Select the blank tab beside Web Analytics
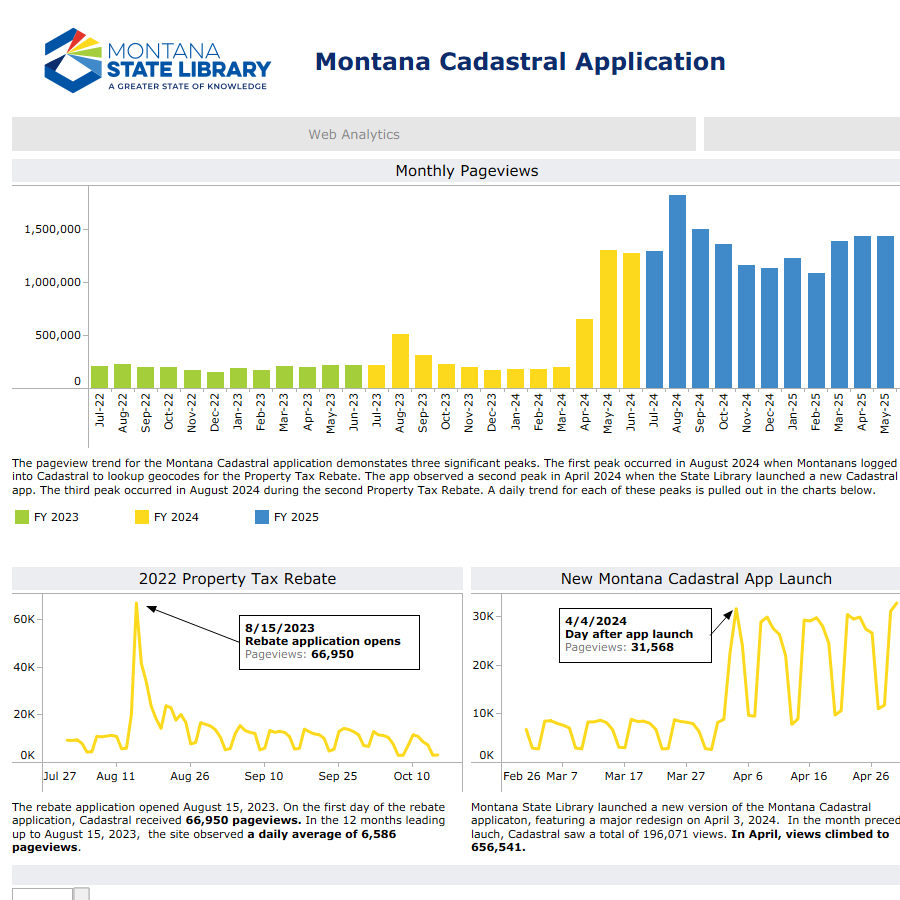 pos(800,134)
